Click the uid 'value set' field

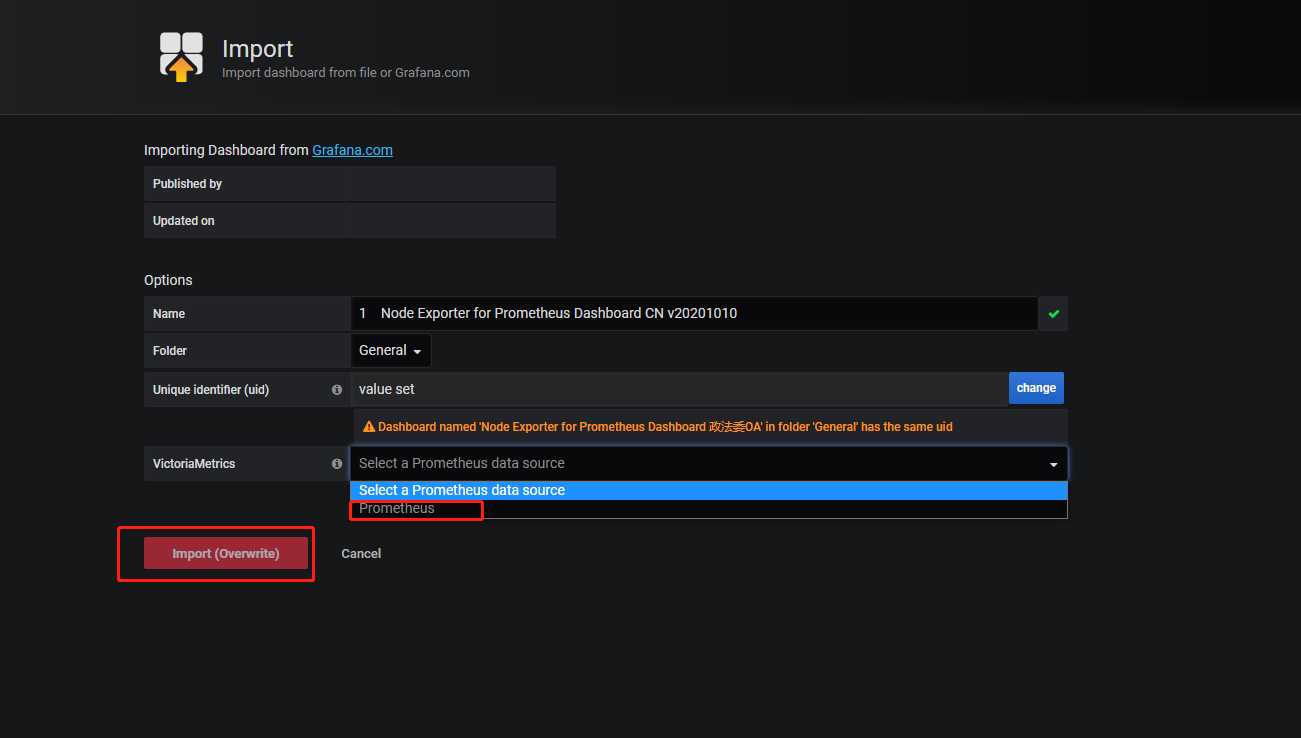[679, 389]
